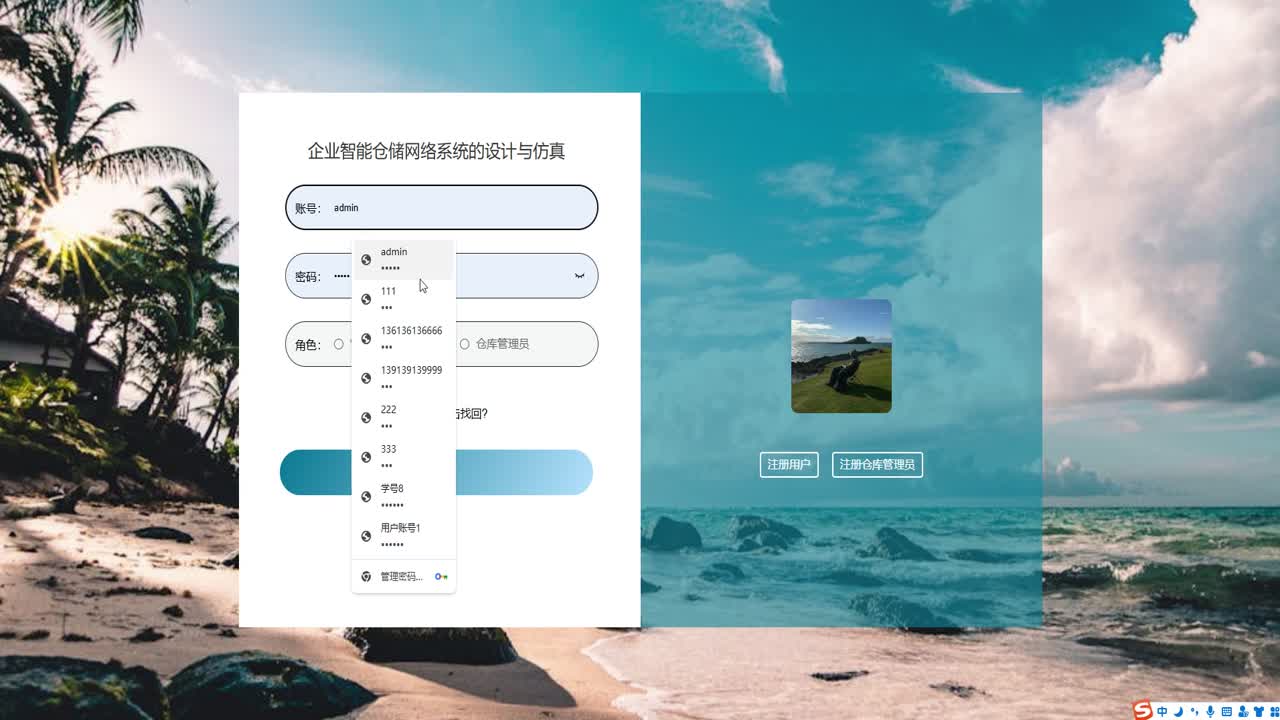Click the seaside photo thumbnail
The image size is (1280, 720).
point(841,356)
